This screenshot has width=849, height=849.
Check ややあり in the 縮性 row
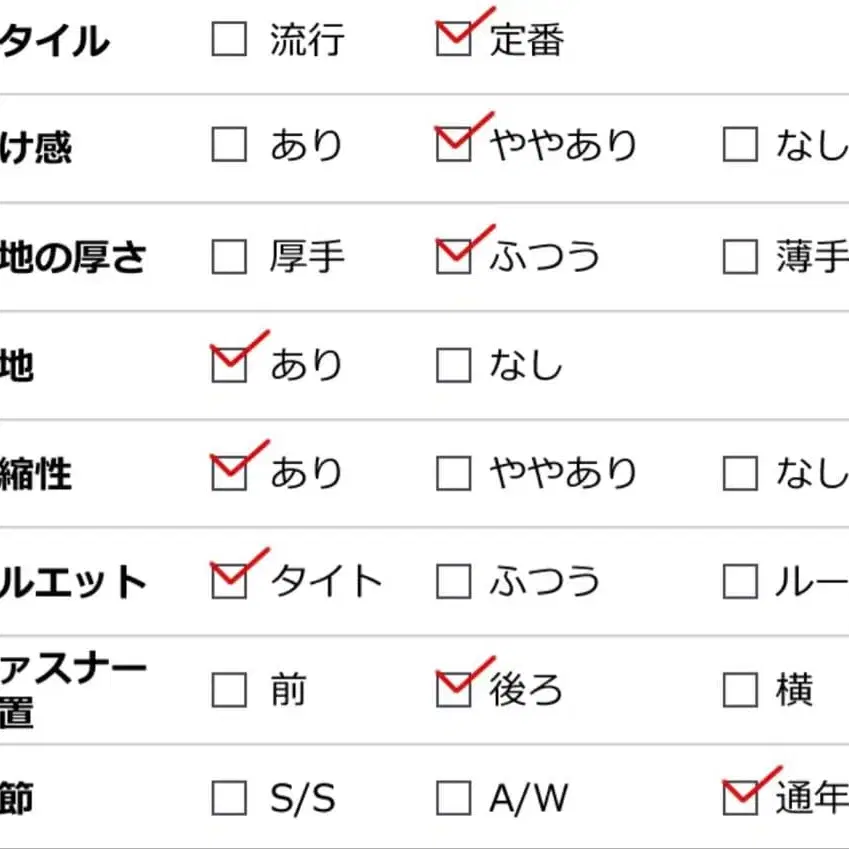click(453, 473)
